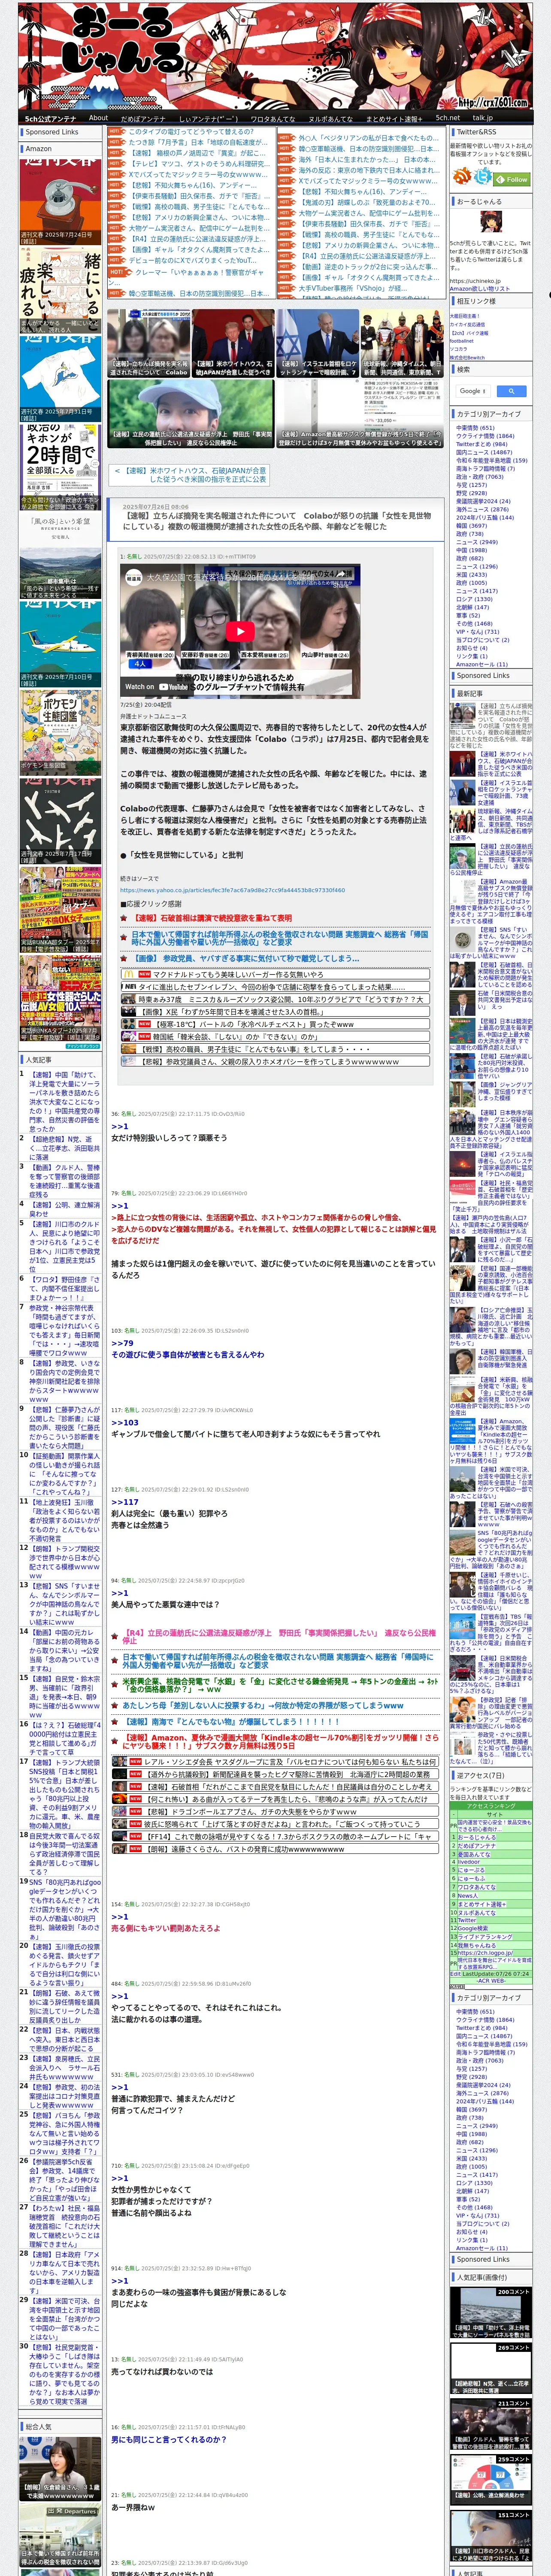Open the blue Twitter bird icon
Screen dimensions: 551x2576
483,177
